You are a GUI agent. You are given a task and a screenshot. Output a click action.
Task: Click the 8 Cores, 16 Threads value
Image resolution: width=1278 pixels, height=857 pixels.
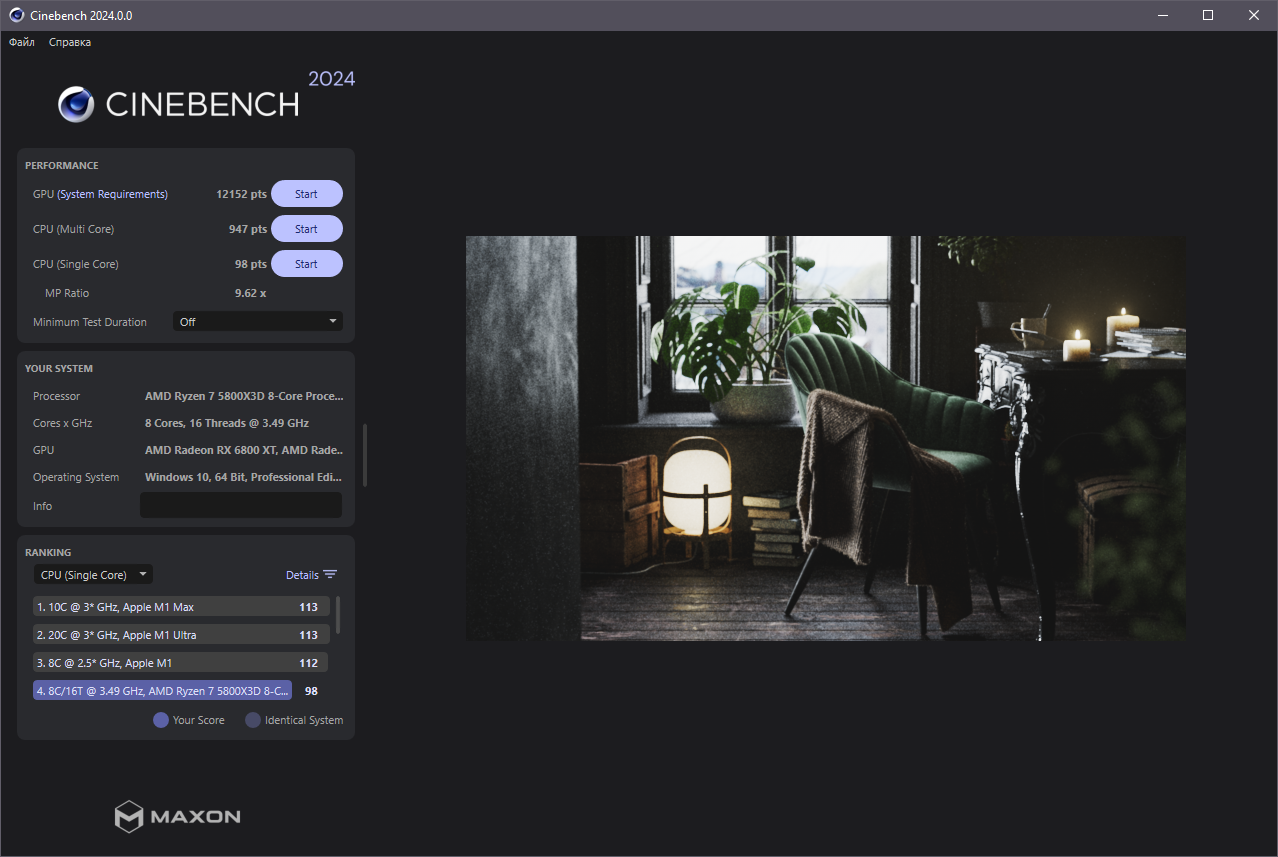click(x=227, y=423)
